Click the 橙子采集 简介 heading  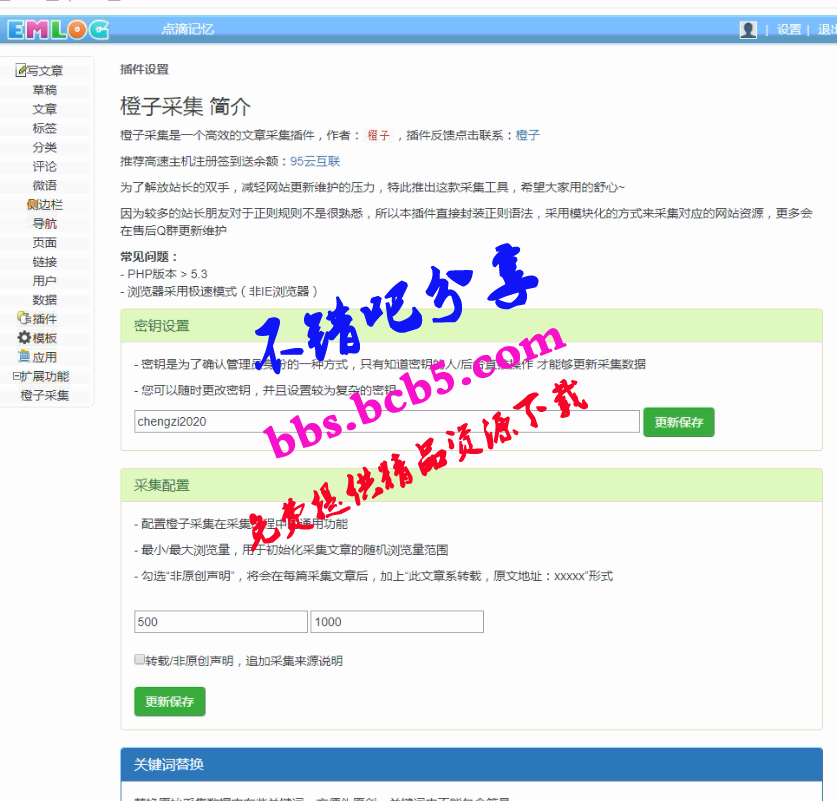[185, 106]
